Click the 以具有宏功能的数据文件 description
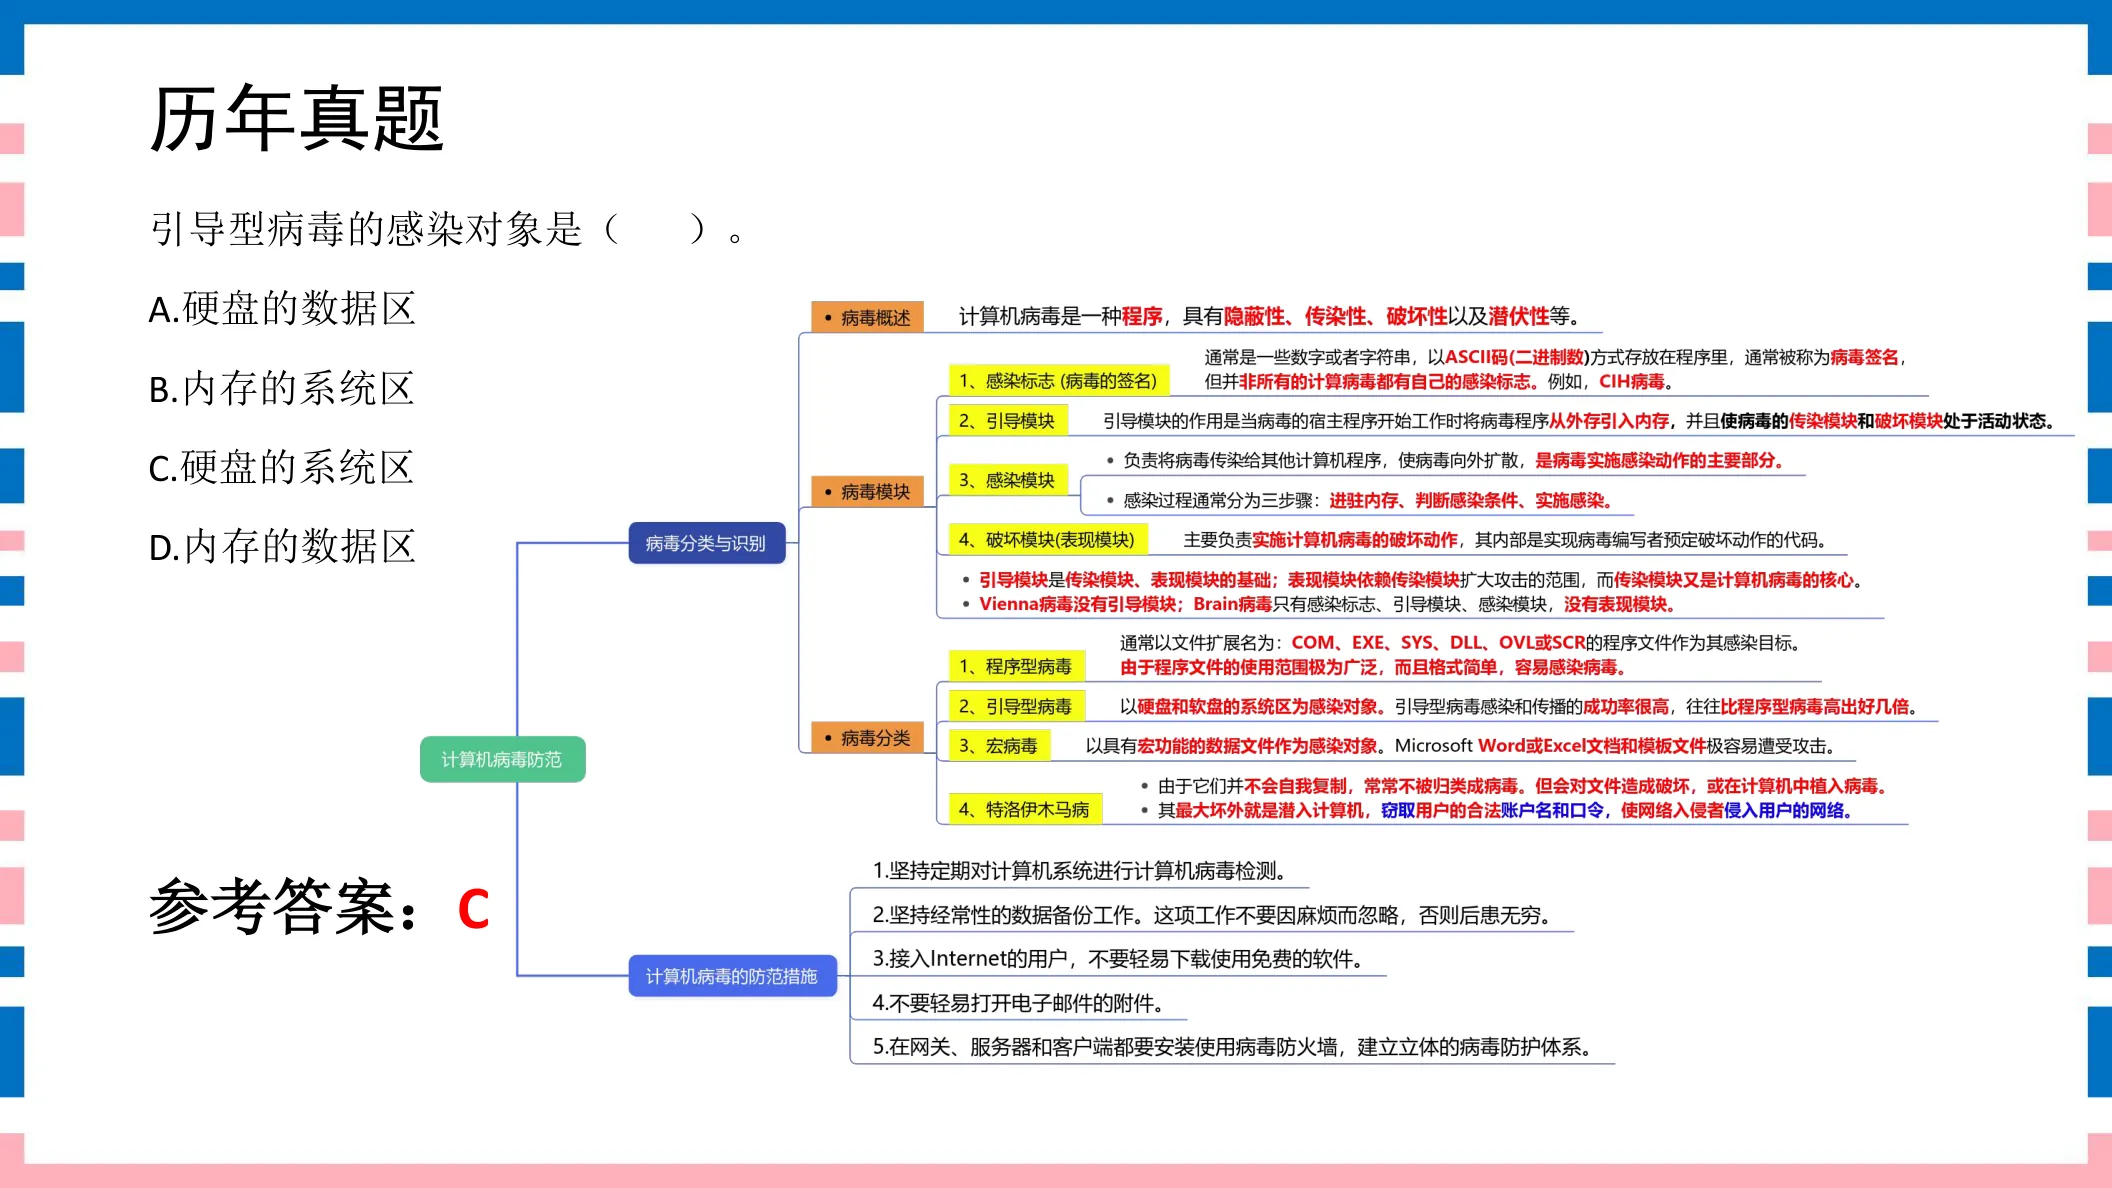 point(1462,746)
